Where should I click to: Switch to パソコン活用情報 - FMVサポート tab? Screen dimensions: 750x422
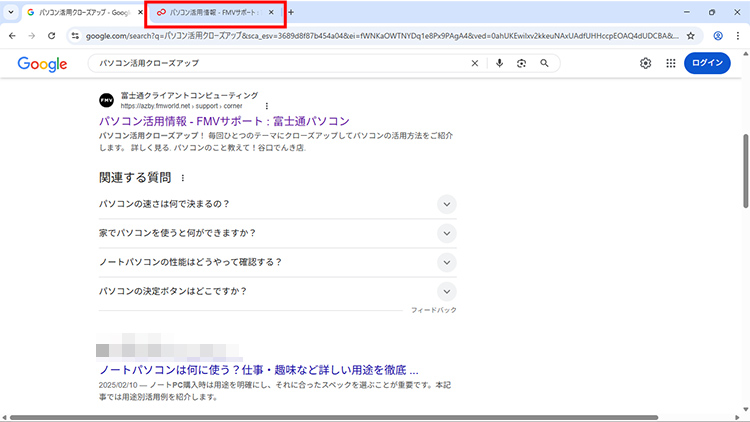(209, 13)
